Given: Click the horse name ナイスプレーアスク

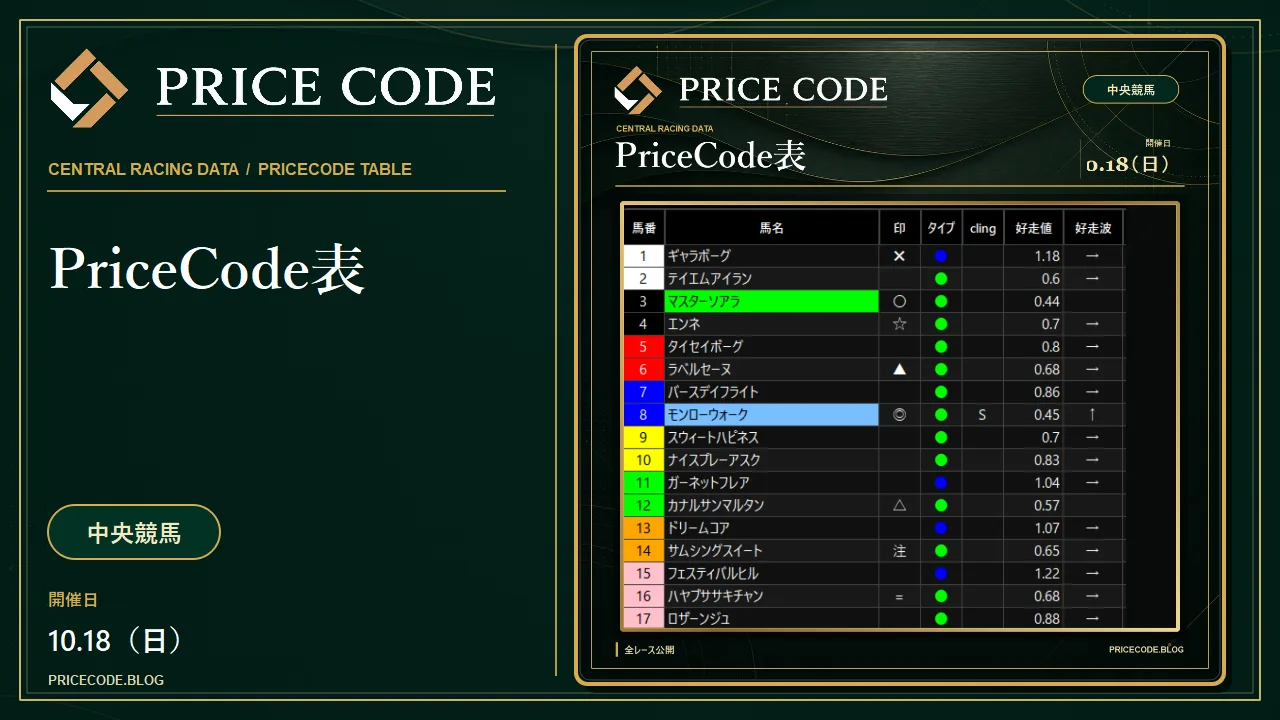Looking at the screenshot, I should tap(714, 460).
